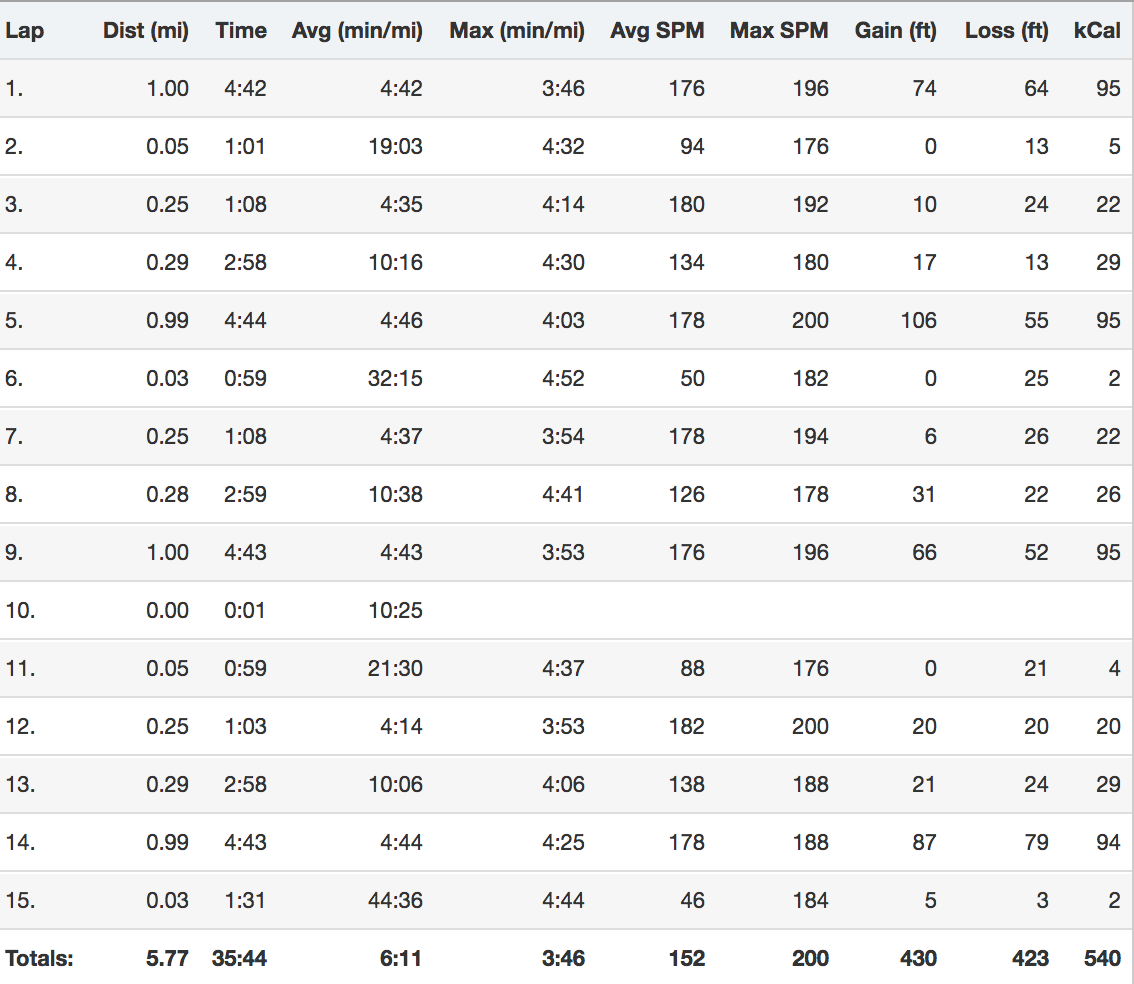Select the 35:44 total time value
The image size is (1134, 984).
click(239, 959)
